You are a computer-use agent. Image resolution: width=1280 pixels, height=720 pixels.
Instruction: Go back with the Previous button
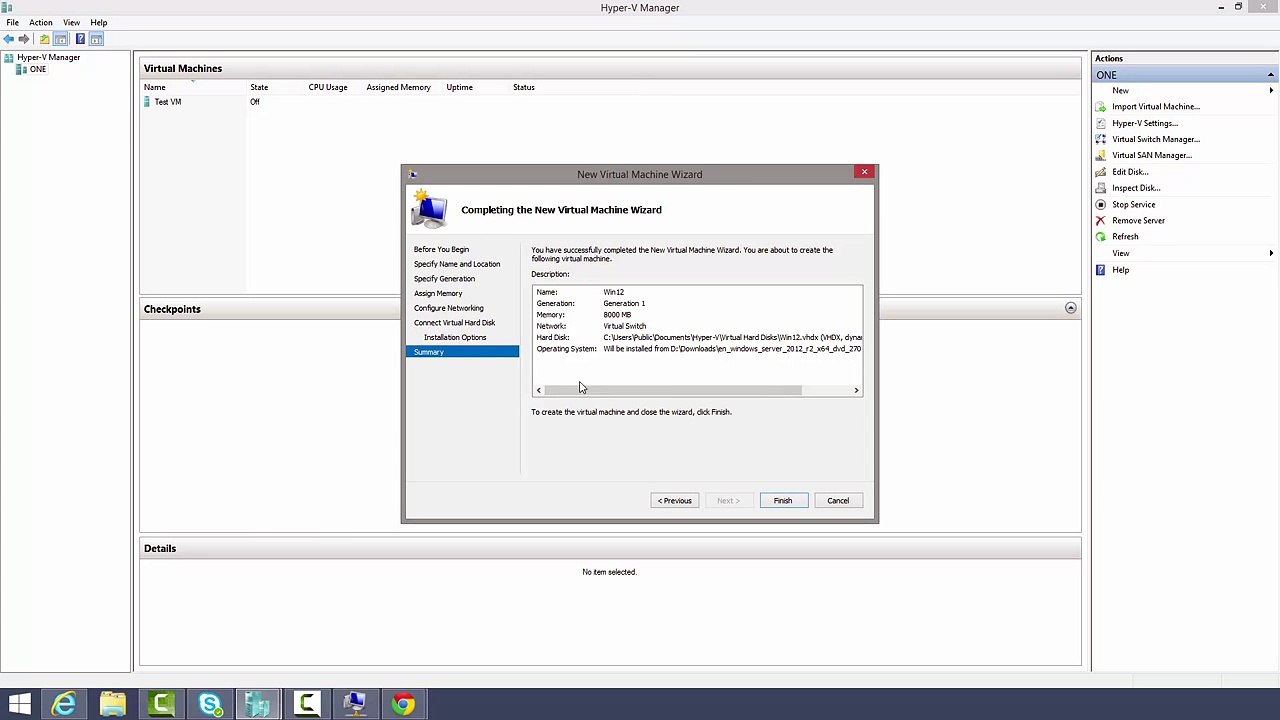tap(675, 501)
